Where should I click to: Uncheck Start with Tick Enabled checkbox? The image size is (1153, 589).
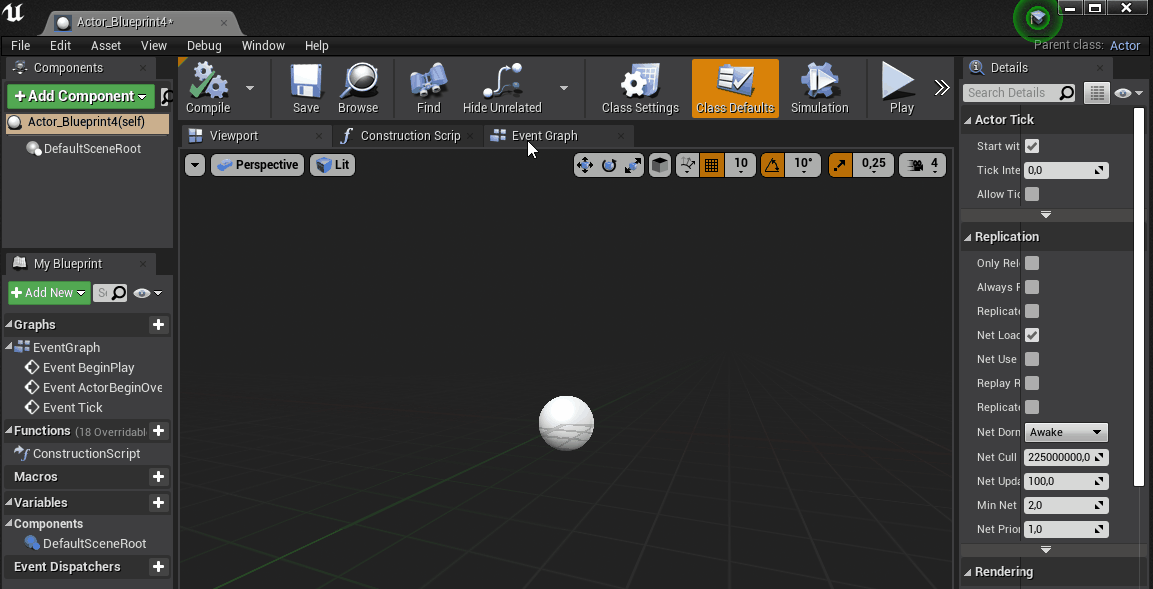[1032, 146]
